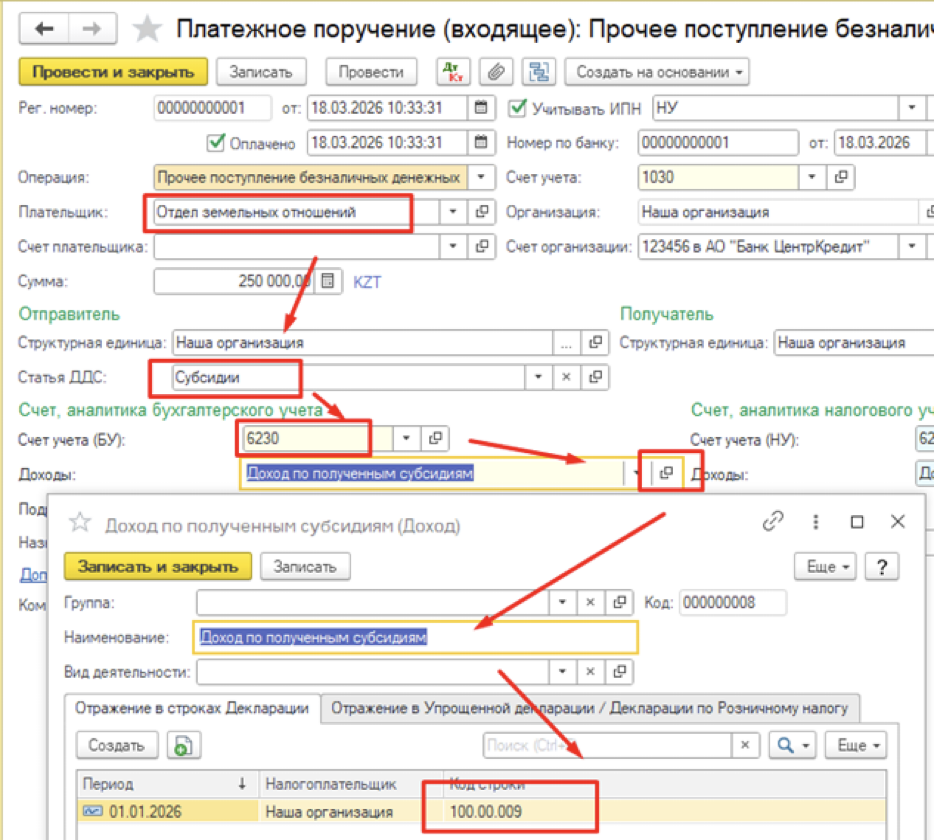Screen dimensions: 934x840
Task: Open calendar picker for Рег. номер date
Action: (x=481, y=108)
